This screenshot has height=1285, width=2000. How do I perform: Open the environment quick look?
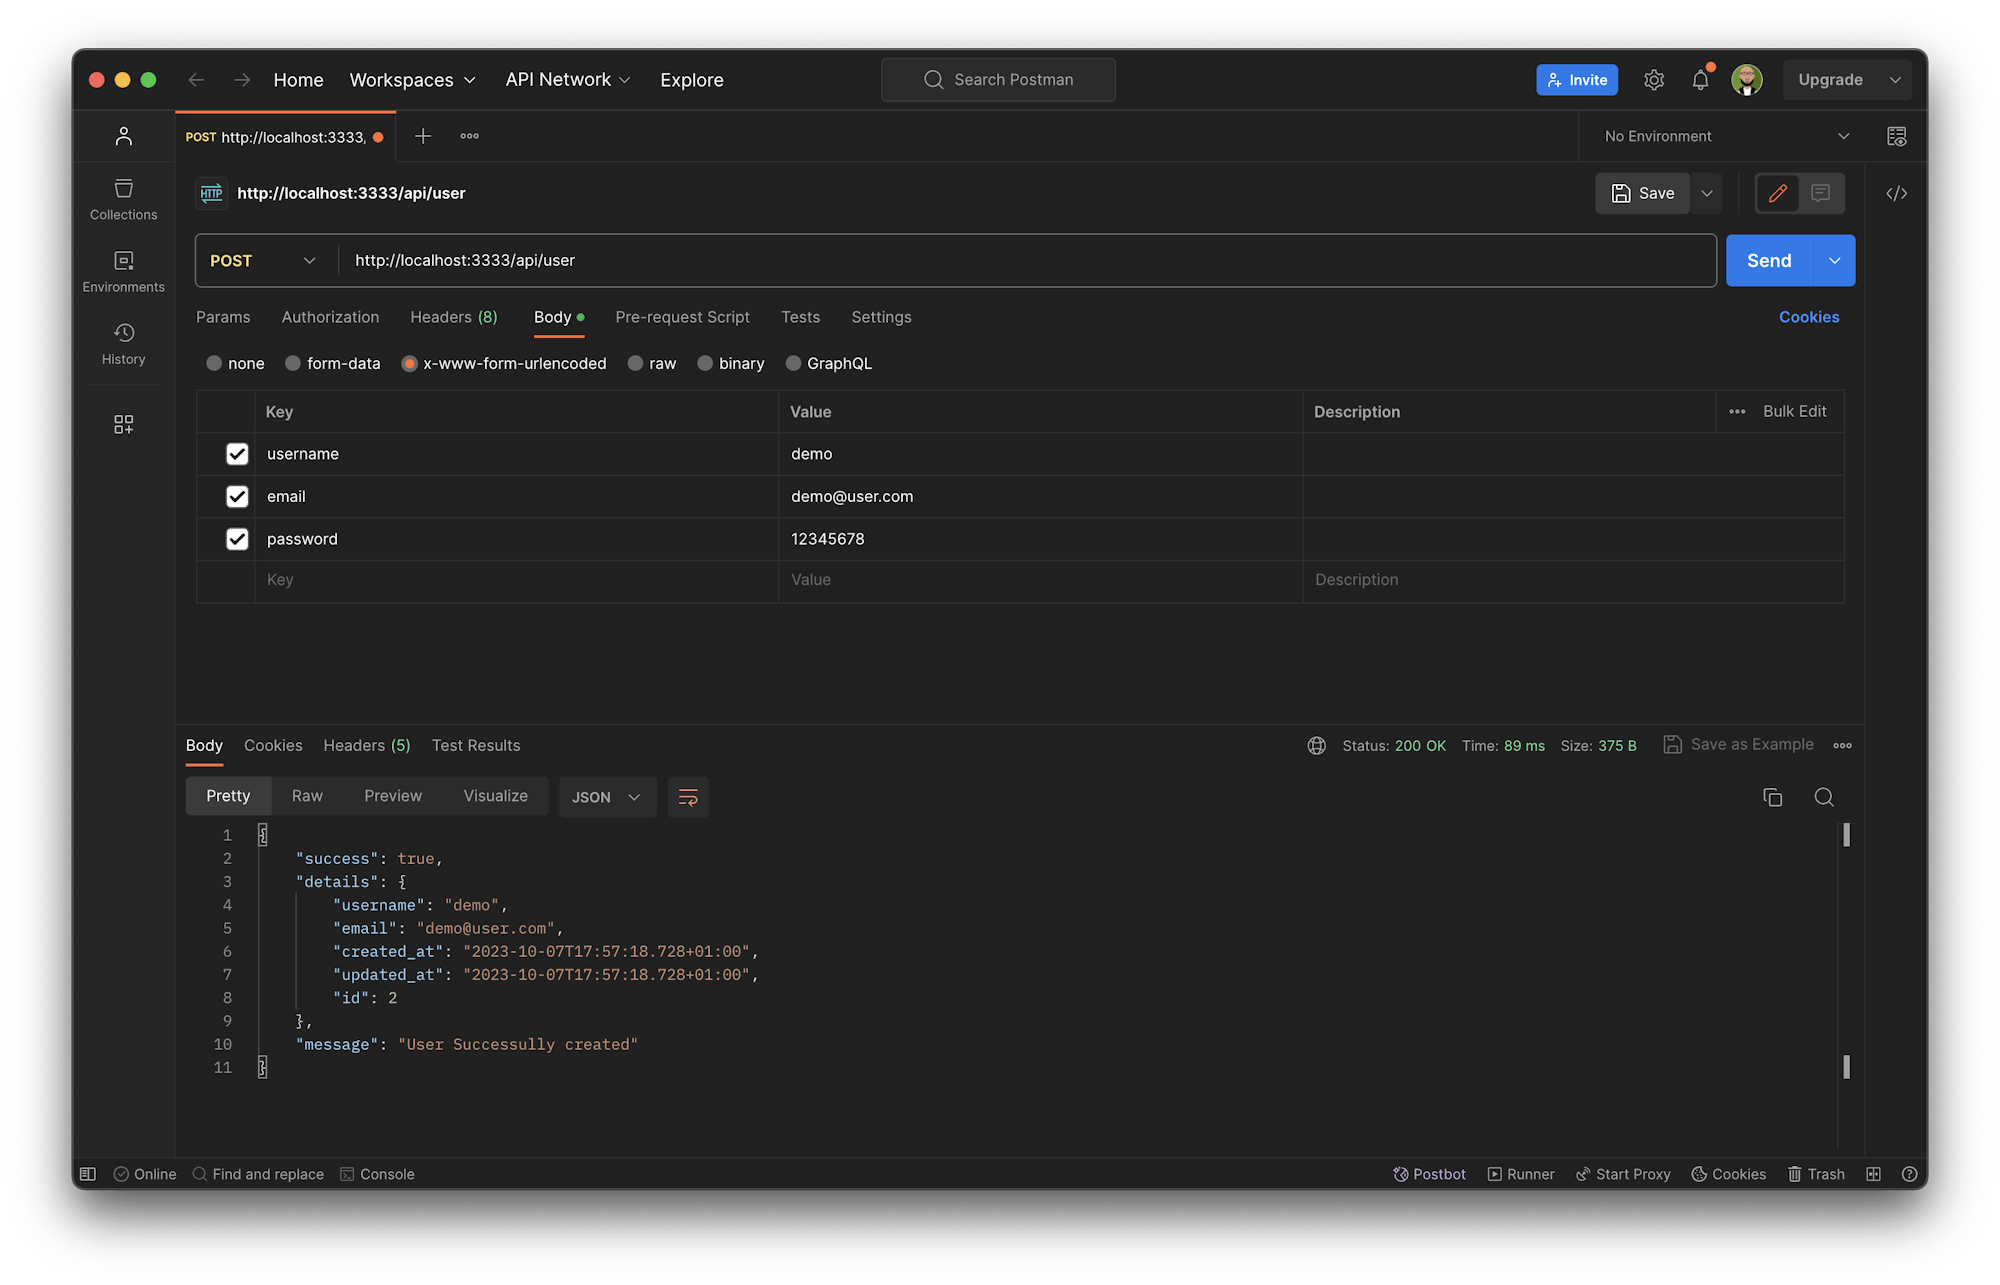click(x=1896, y=136)
